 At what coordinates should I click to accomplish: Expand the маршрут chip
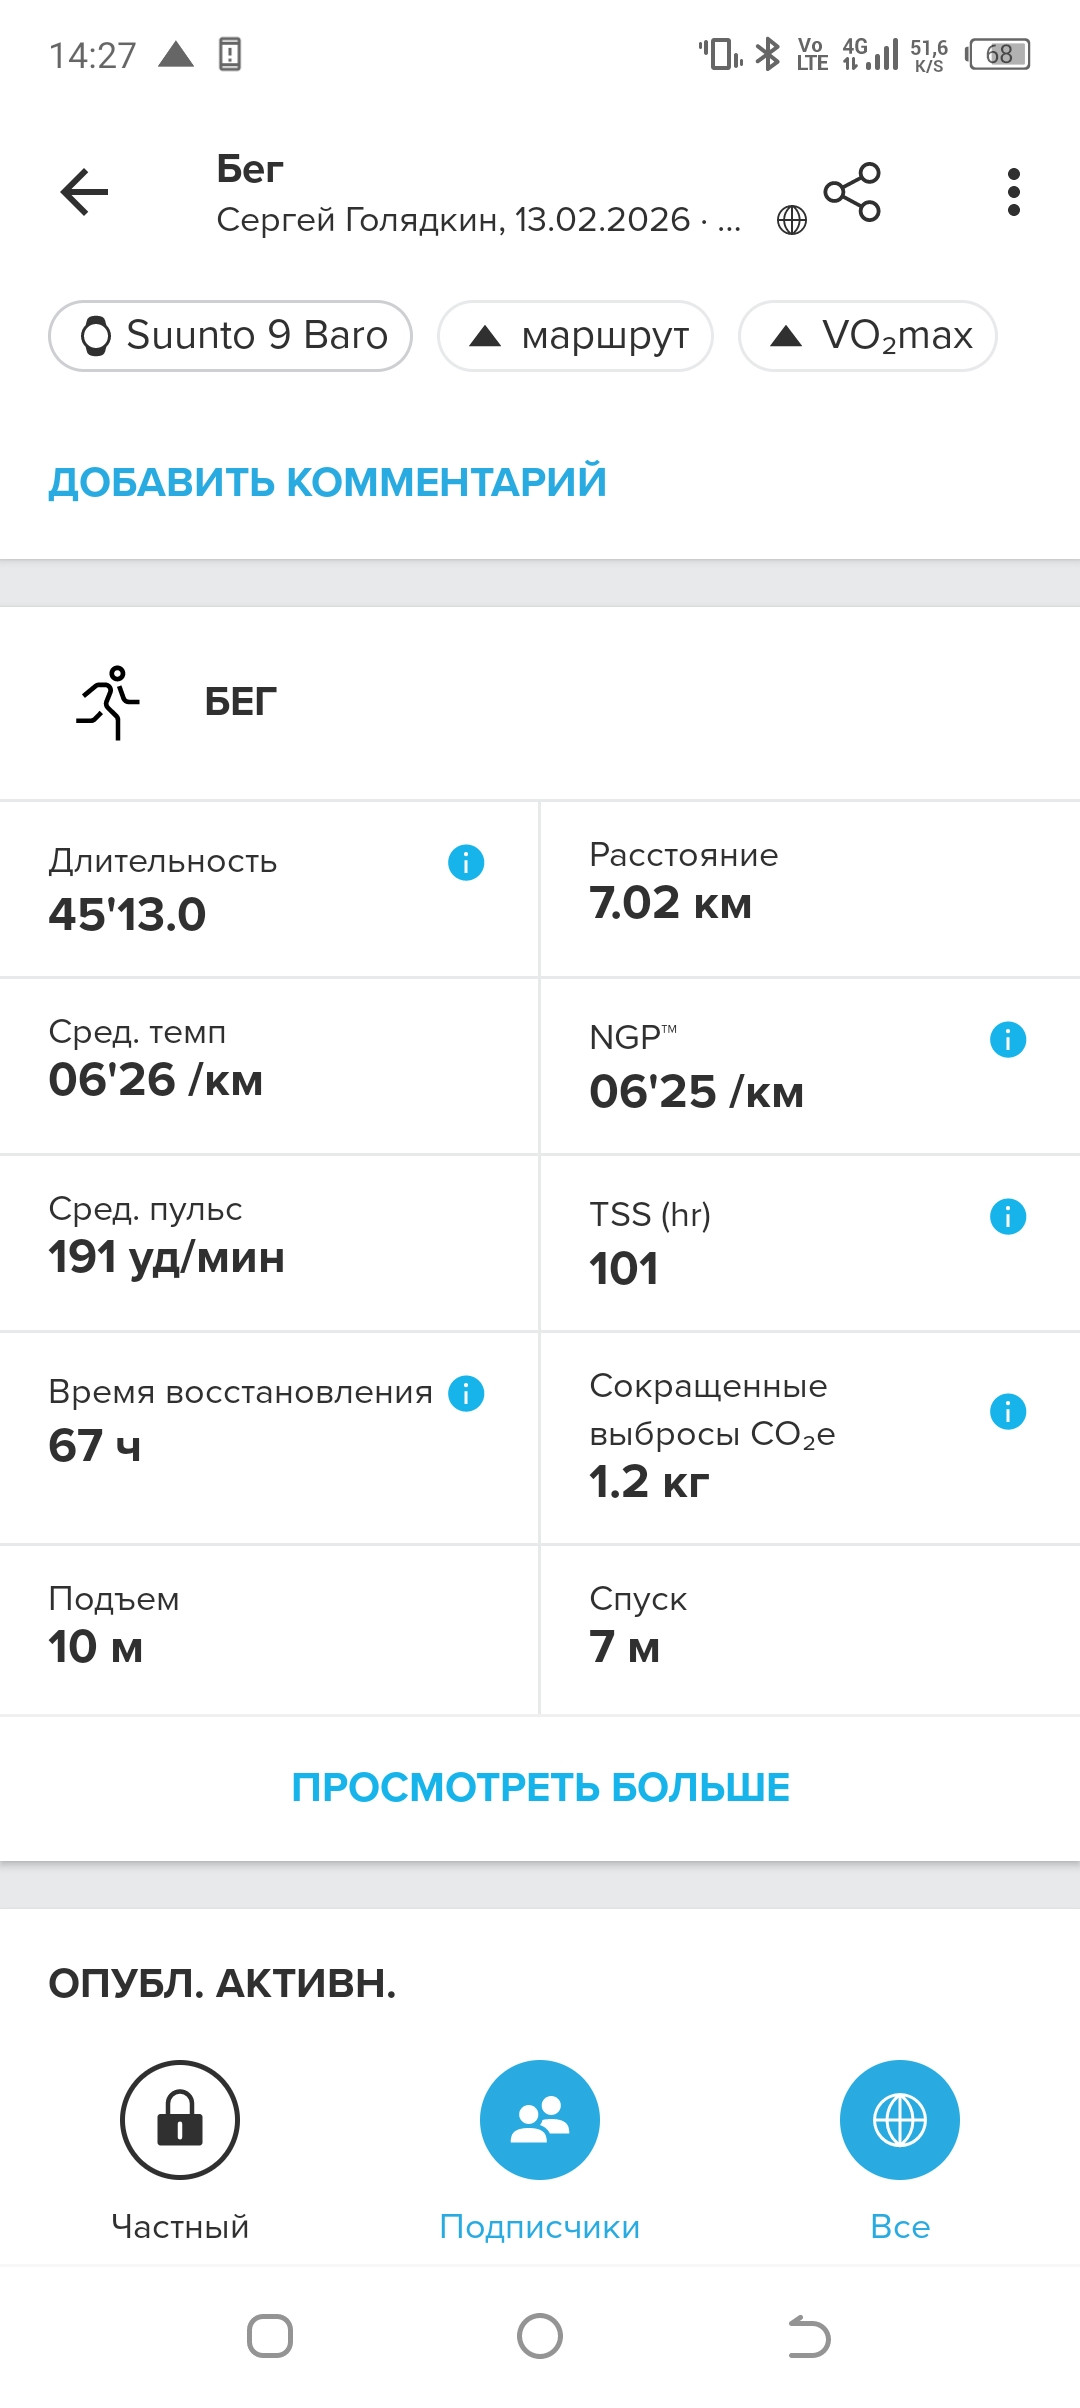point(575,336)
